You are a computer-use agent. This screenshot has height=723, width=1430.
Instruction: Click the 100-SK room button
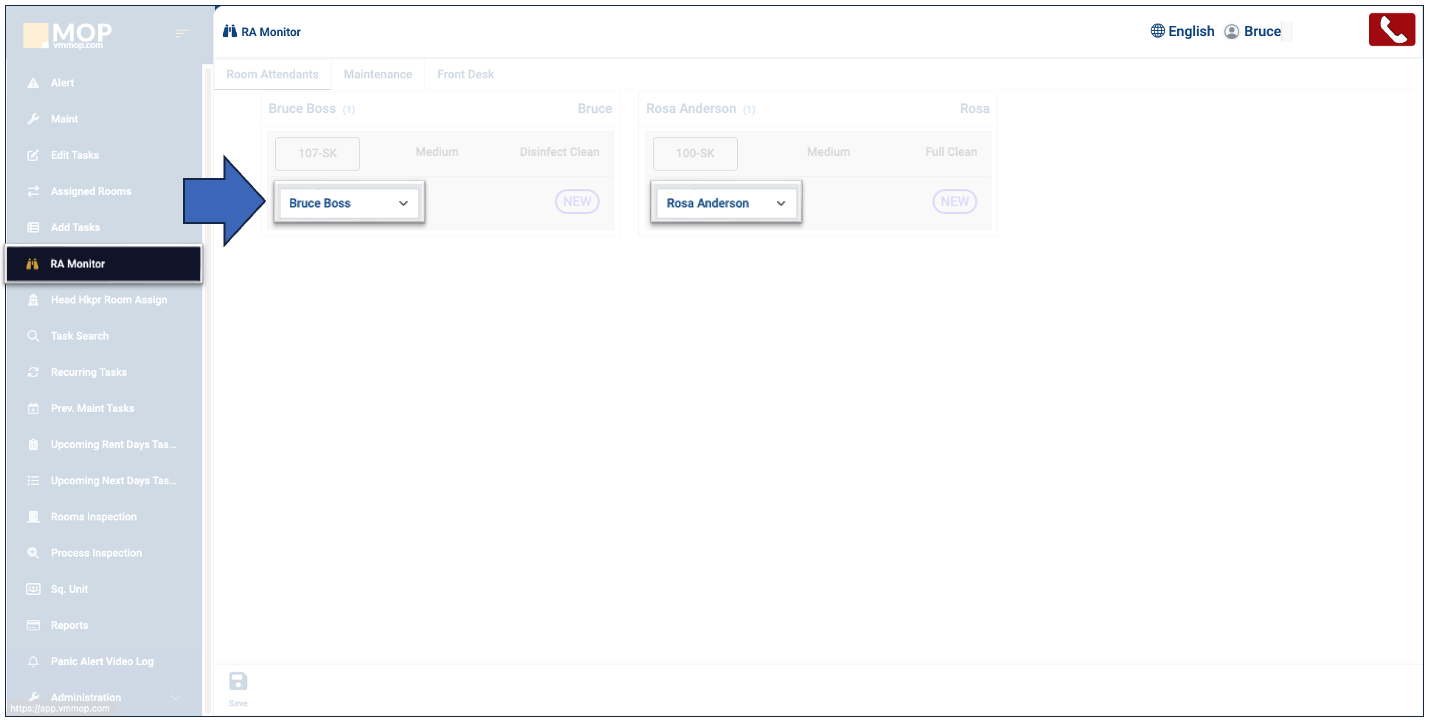(695, 153)
